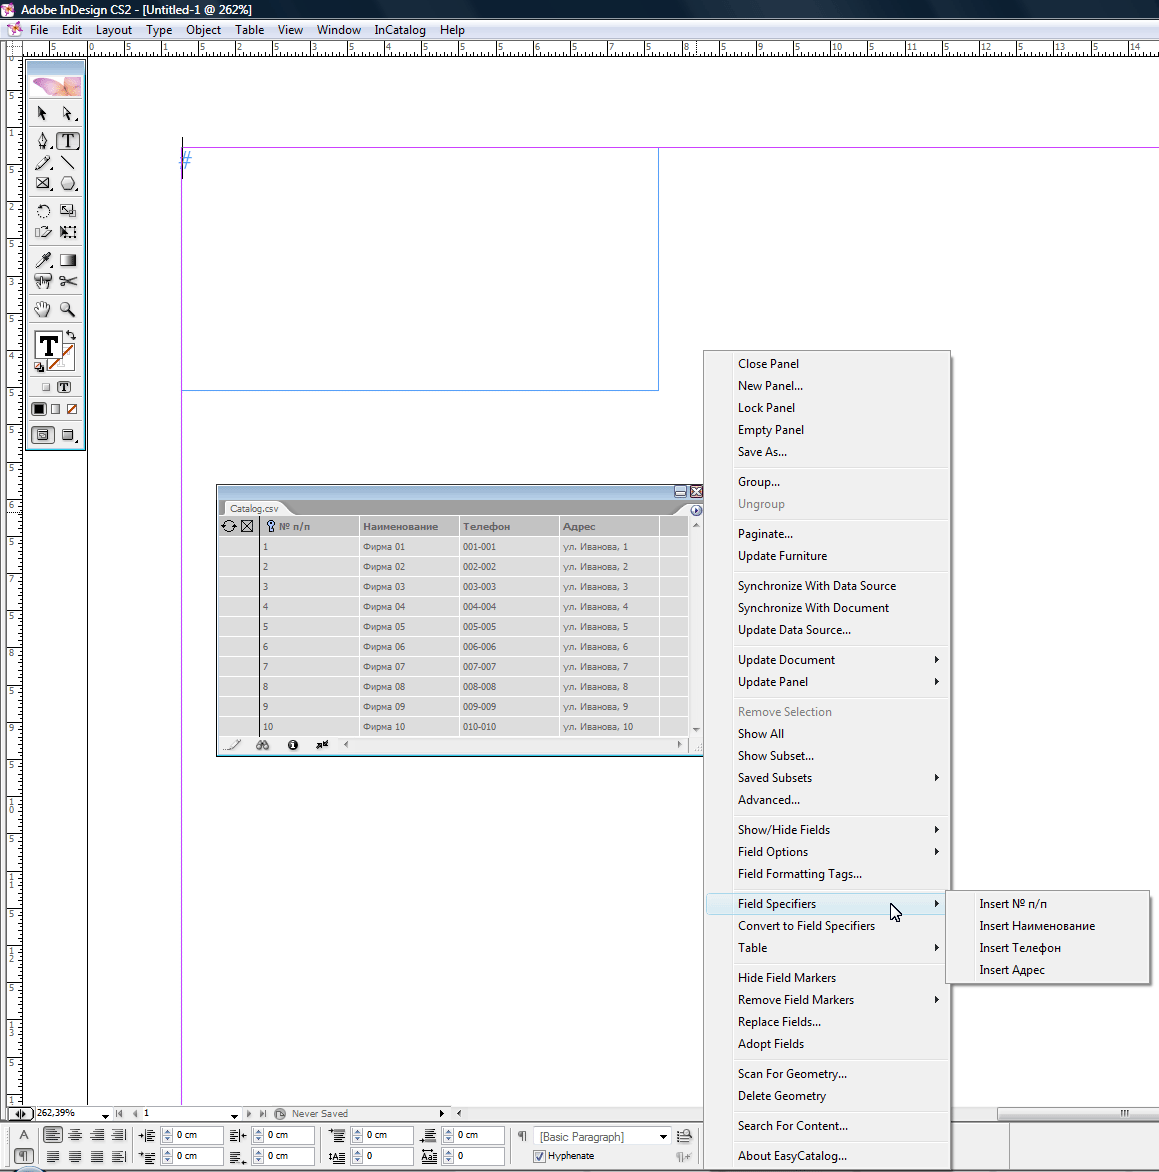Click the Наименование column header

coord(409,526)
